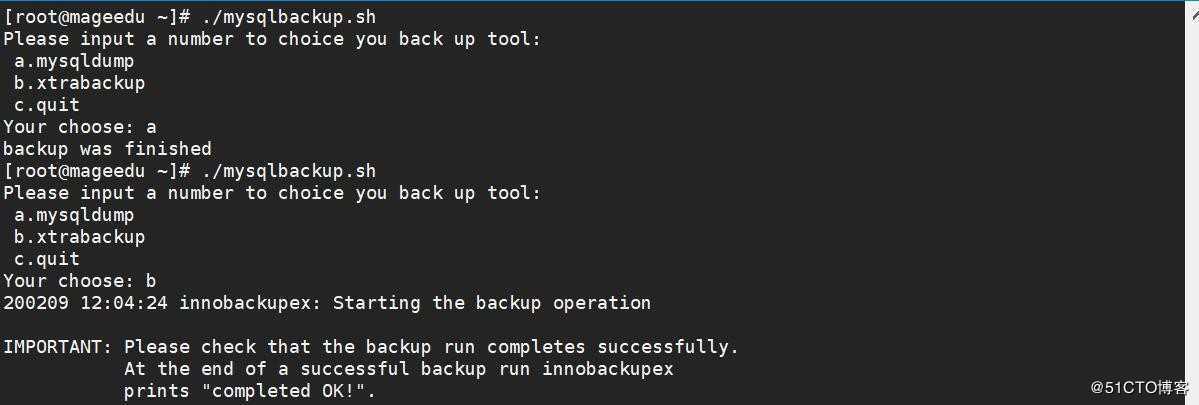
Task: Select the first b.xtrabackup option text
Action: click(80, 83)
